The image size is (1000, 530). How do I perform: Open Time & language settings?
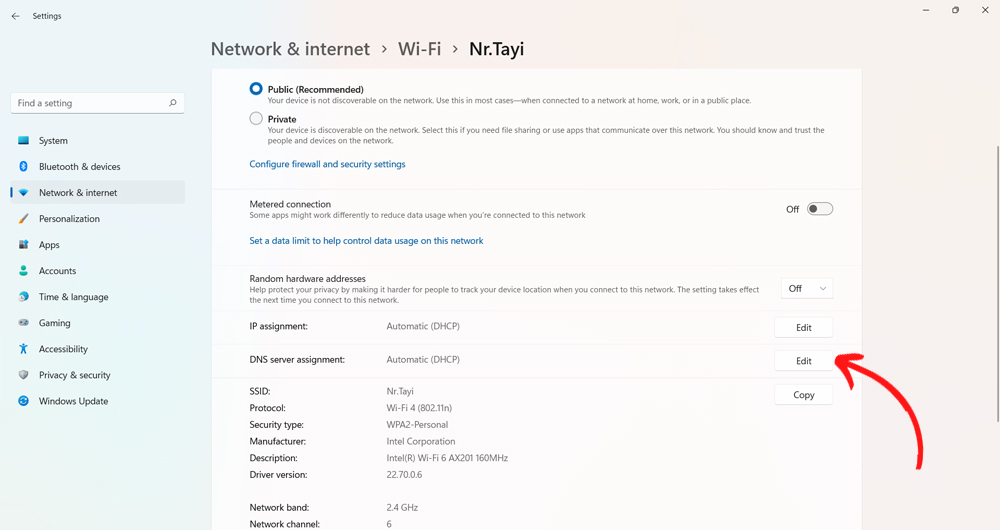[x=73, y=297]
